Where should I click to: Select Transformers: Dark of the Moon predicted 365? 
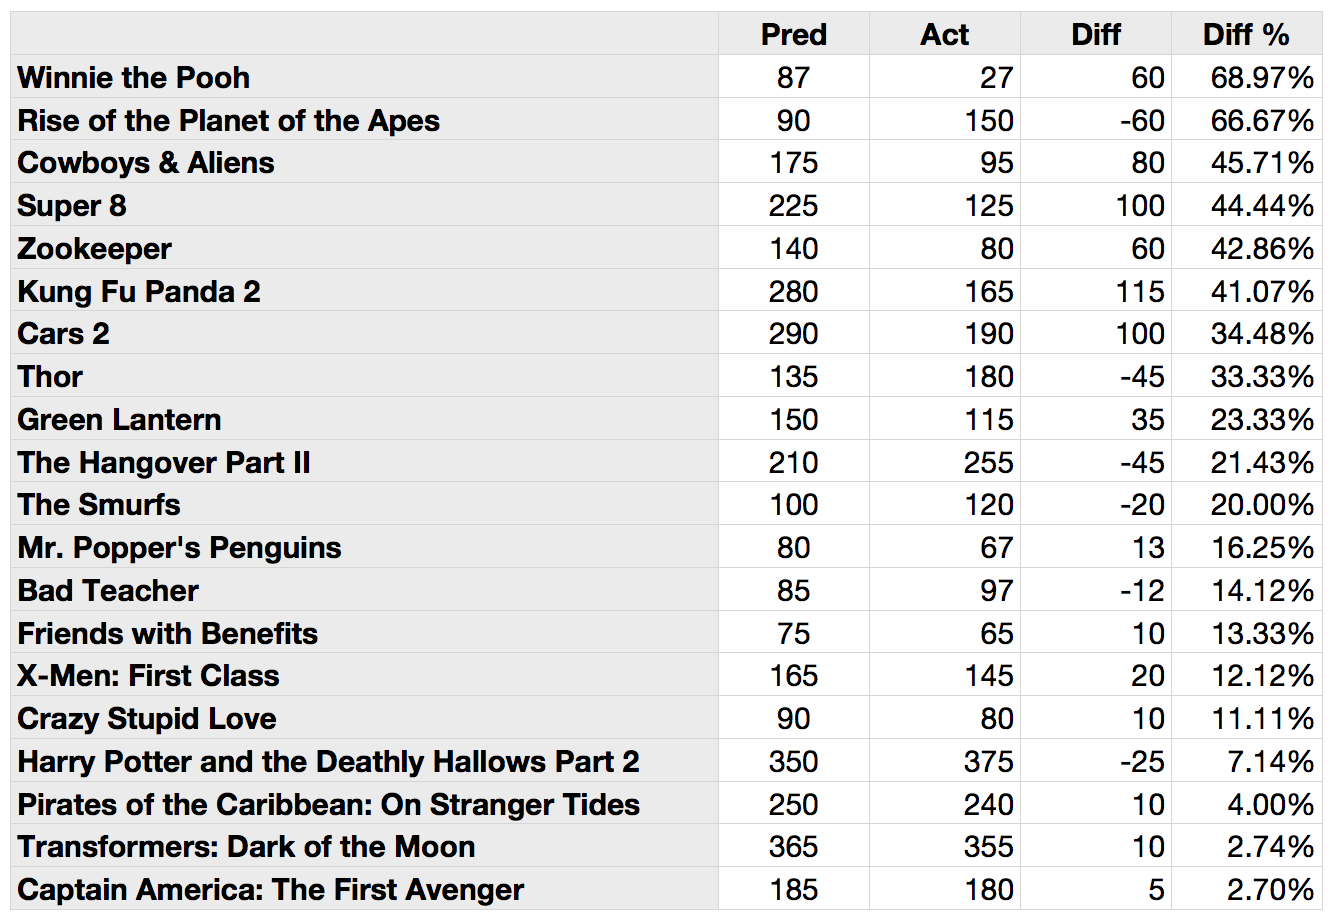794,846
